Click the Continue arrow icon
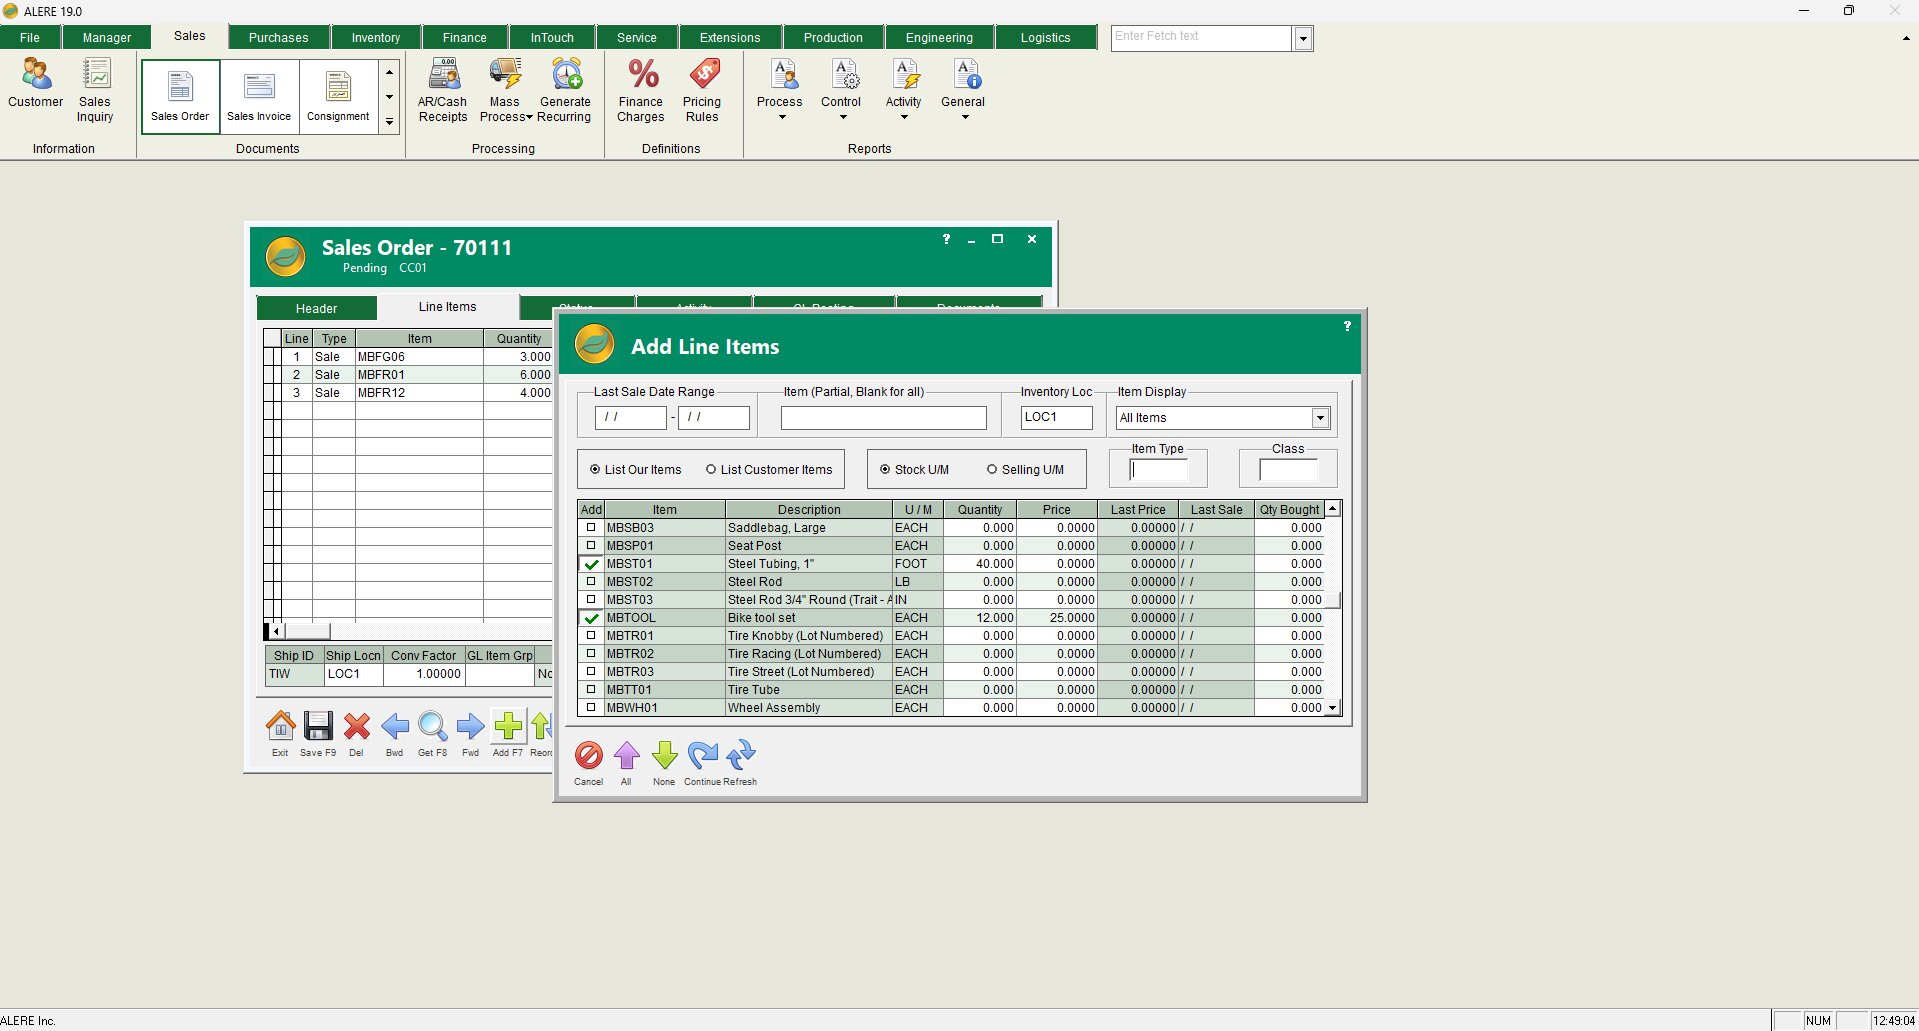The height and width of the screenshot is (1031, 1919). pos(703,756)
